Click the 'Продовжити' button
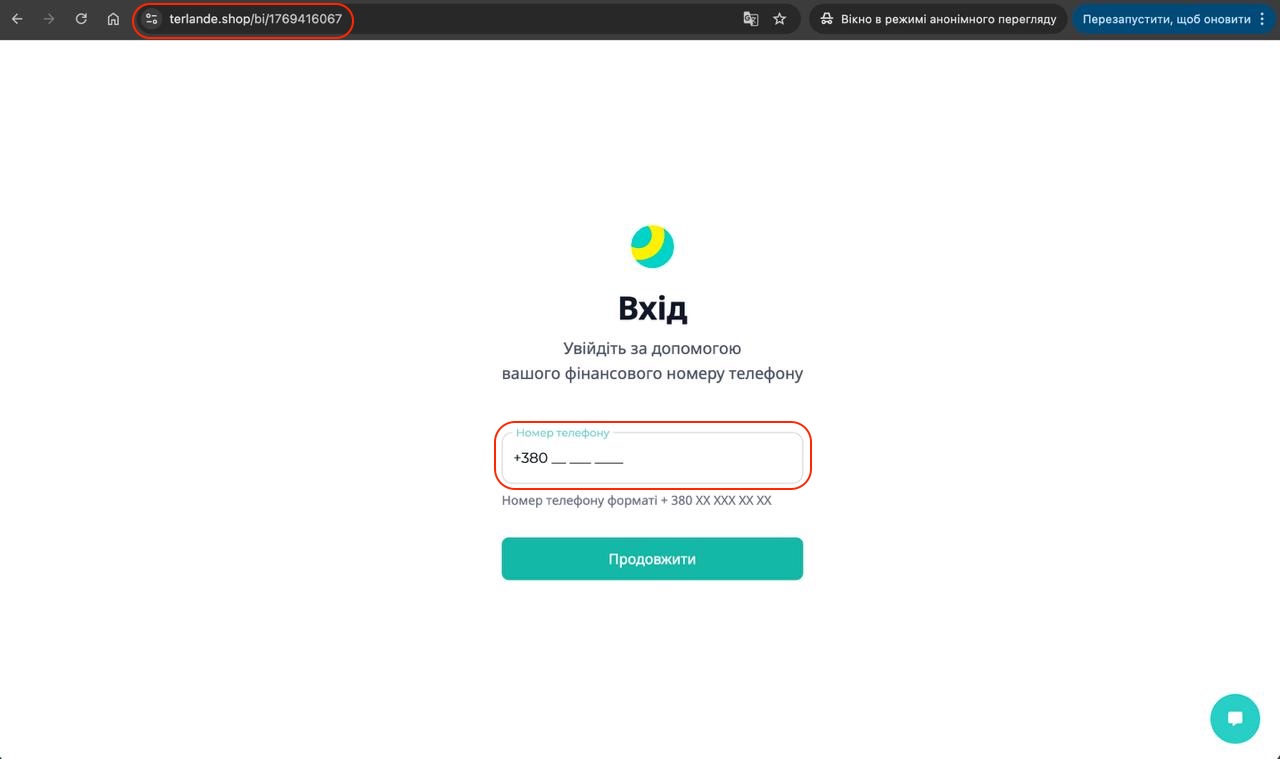 (652, 559)
